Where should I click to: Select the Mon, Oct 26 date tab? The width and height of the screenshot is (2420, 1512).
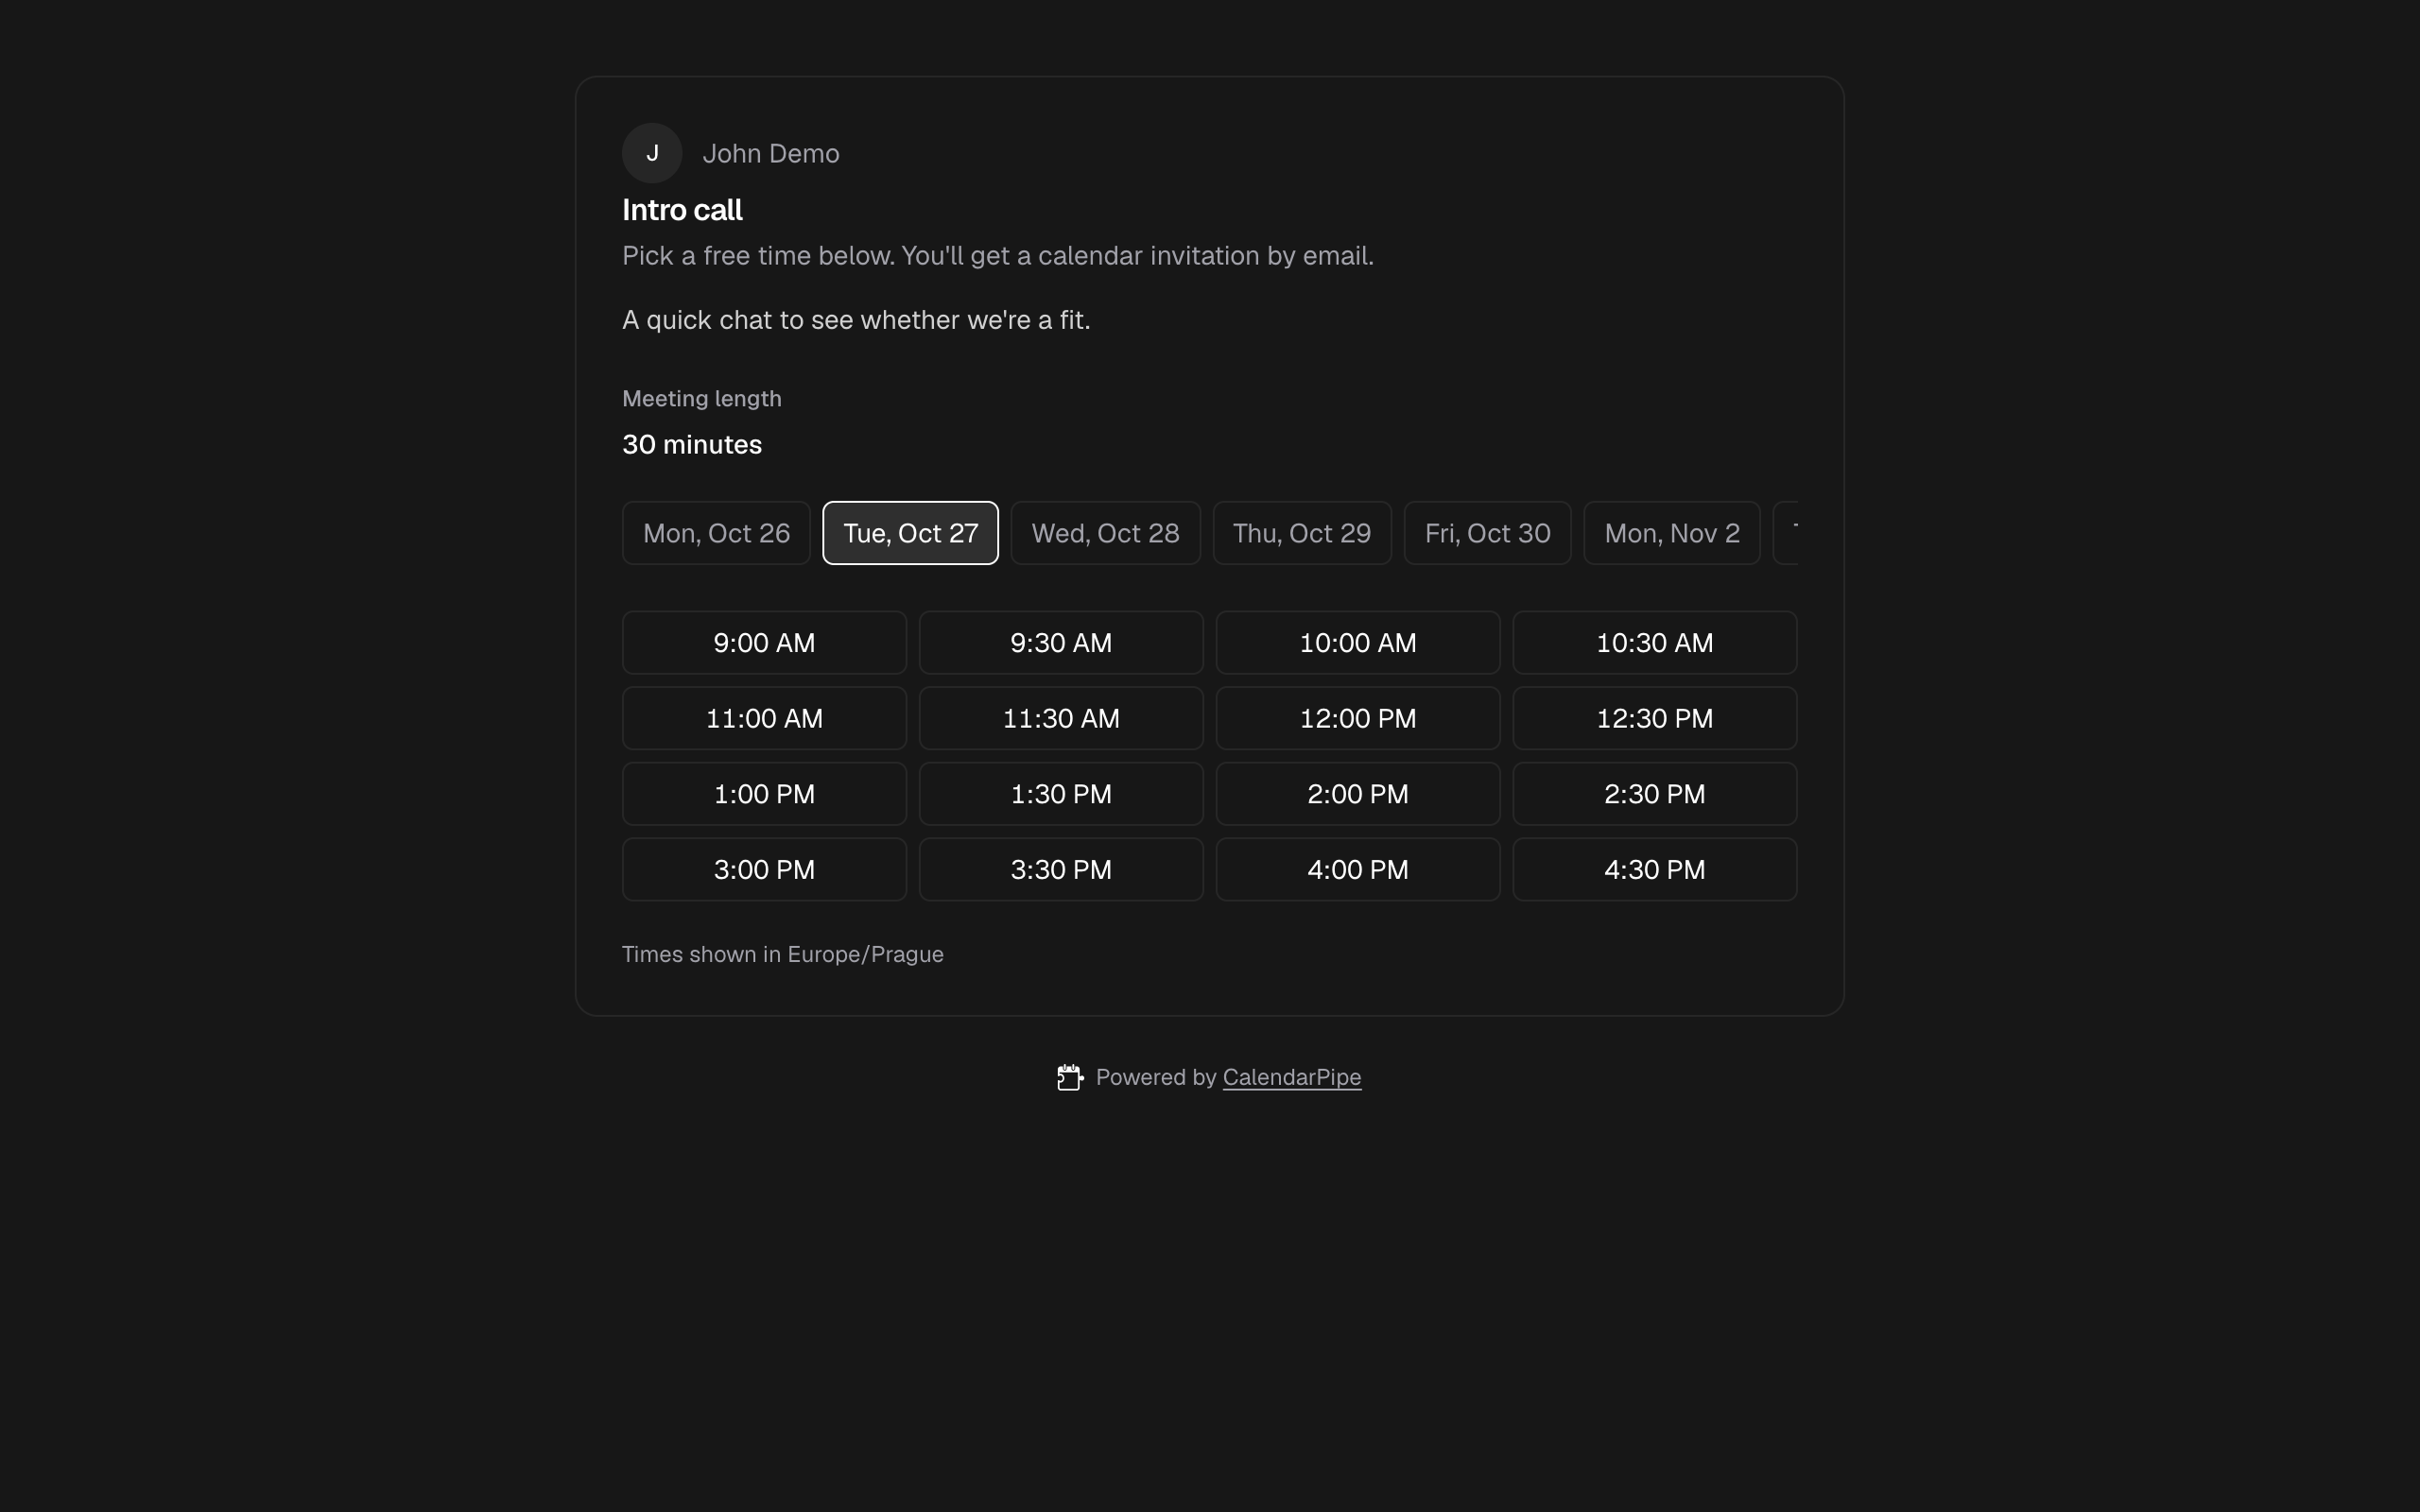716,533
